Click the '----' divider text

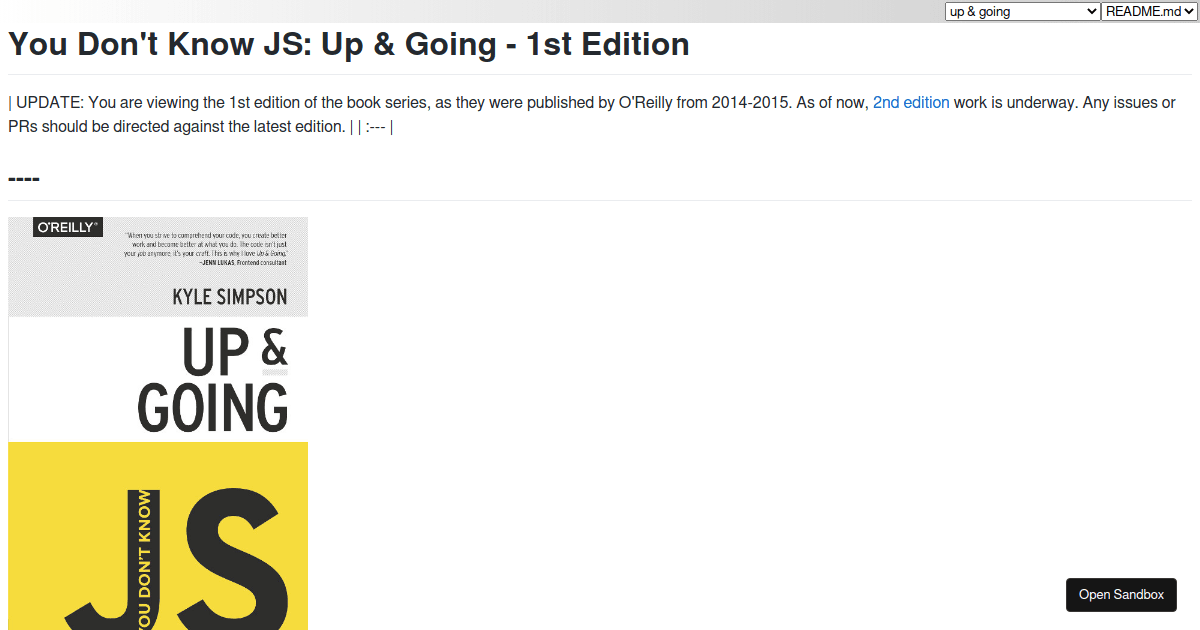tap(23, 177)
